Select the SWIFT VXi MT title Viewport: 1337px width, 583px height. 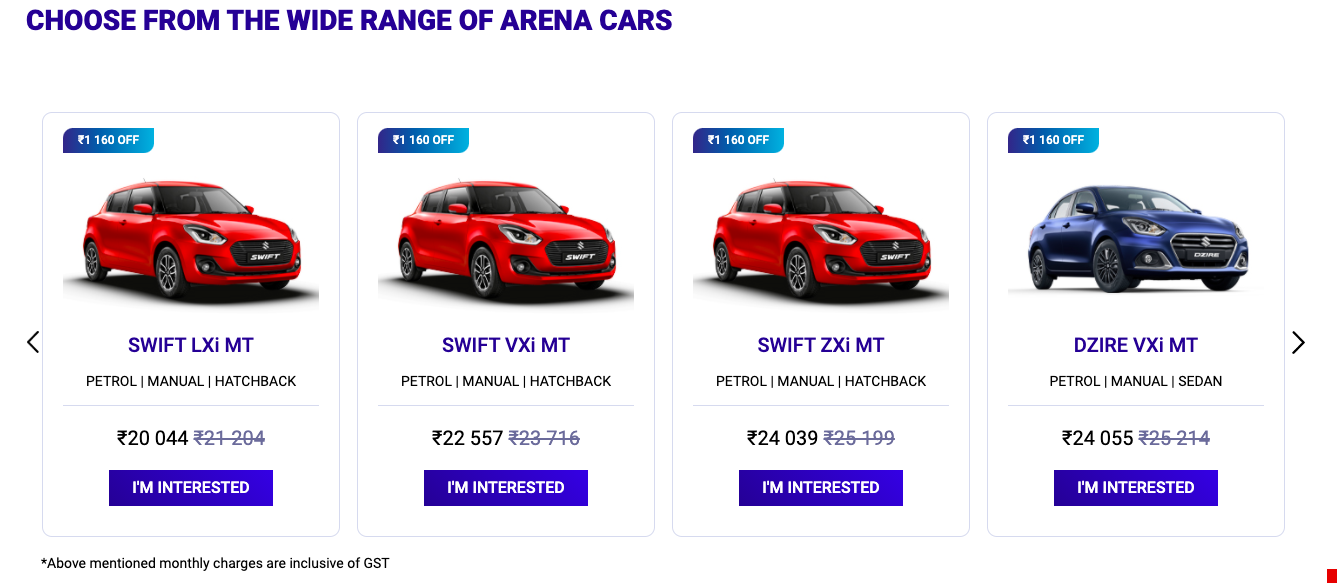point(506,346)
